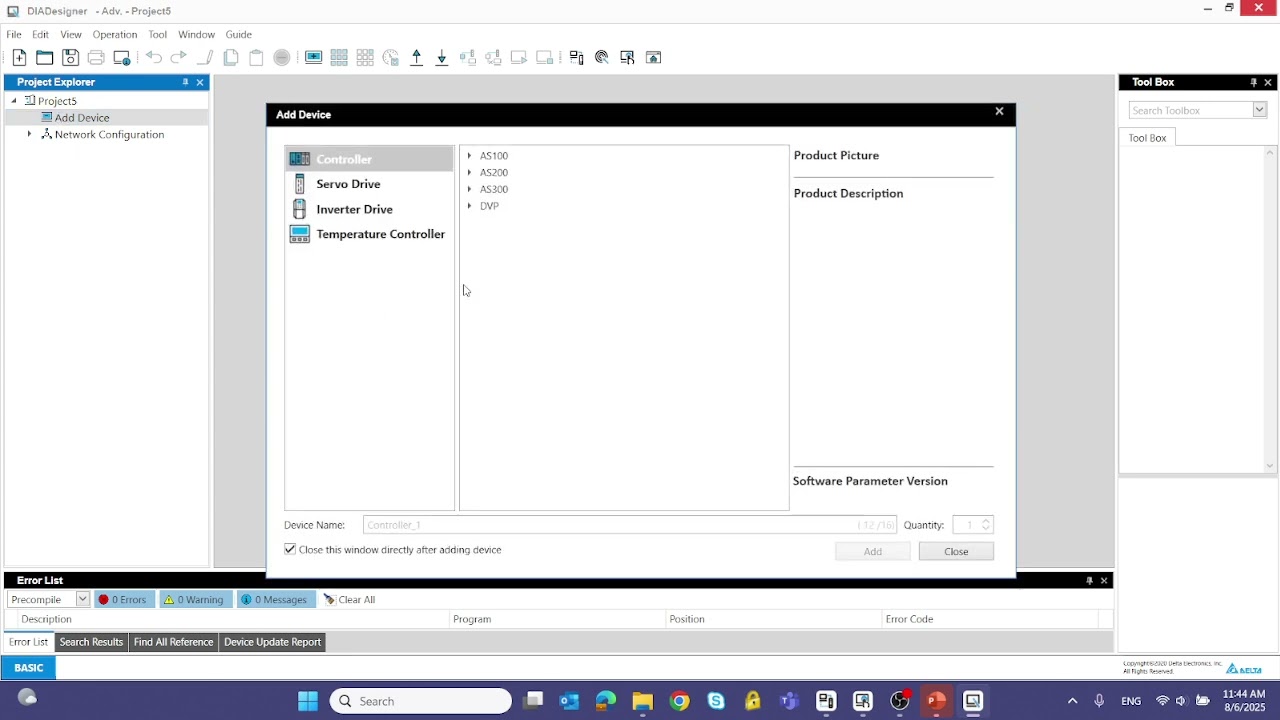Expand the AS100 controller series
The image size is (1280, 720).
coord(469,156)
